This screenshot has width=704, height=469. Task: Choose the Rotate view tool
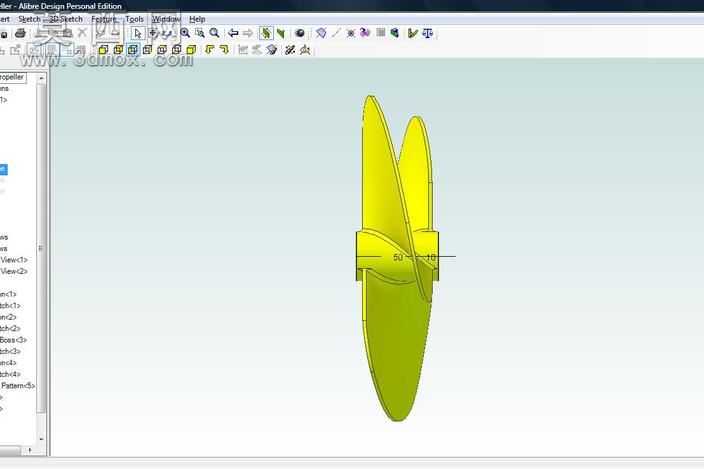pyautogui.click(x=167, y=33)
